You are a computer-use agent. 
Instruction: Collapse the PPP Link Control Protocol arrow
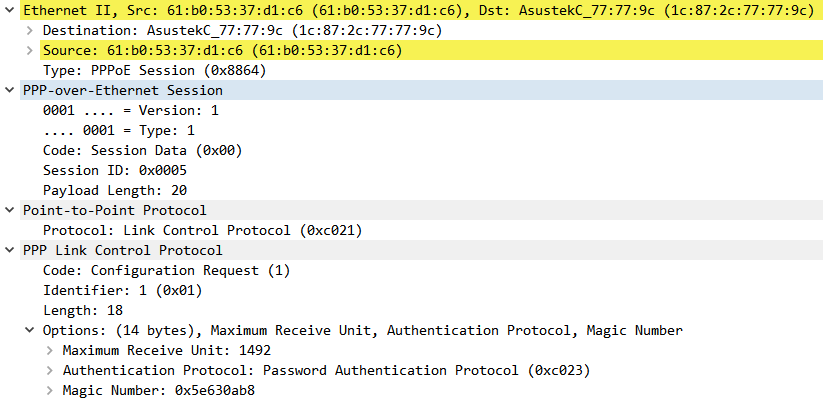(x=9, y=250)
